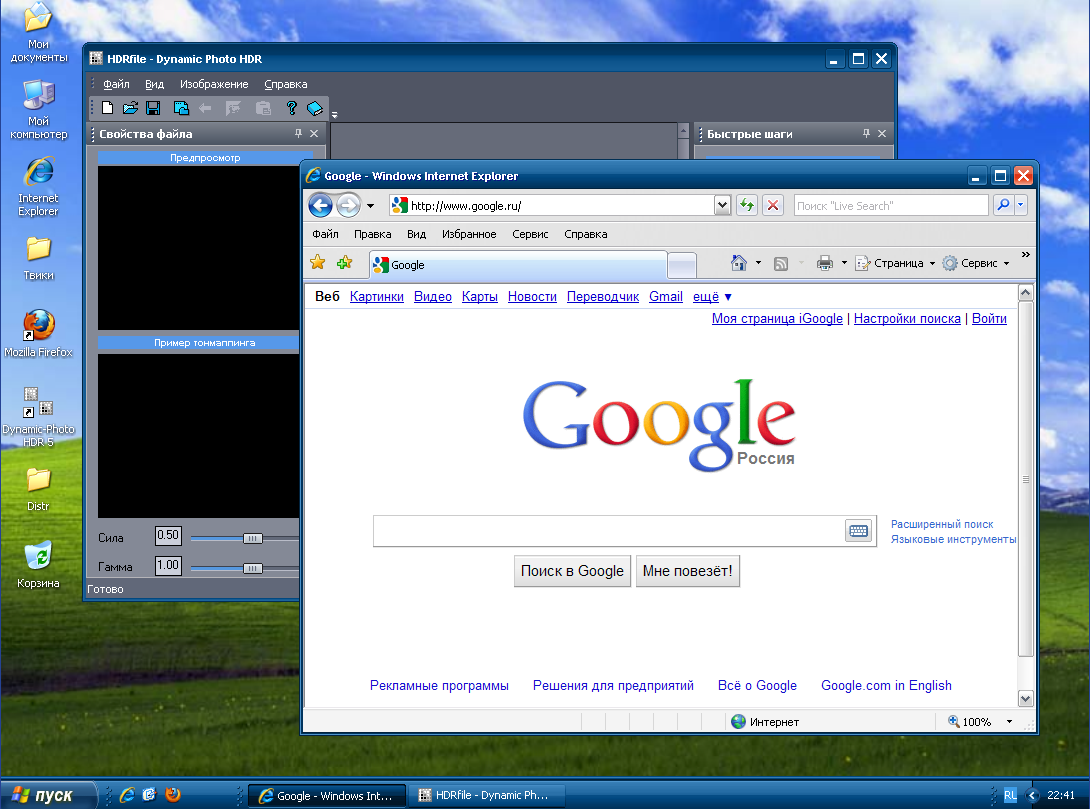
Task: Pin the Быстрые шаги panel
Action: [x=866, y=133]
